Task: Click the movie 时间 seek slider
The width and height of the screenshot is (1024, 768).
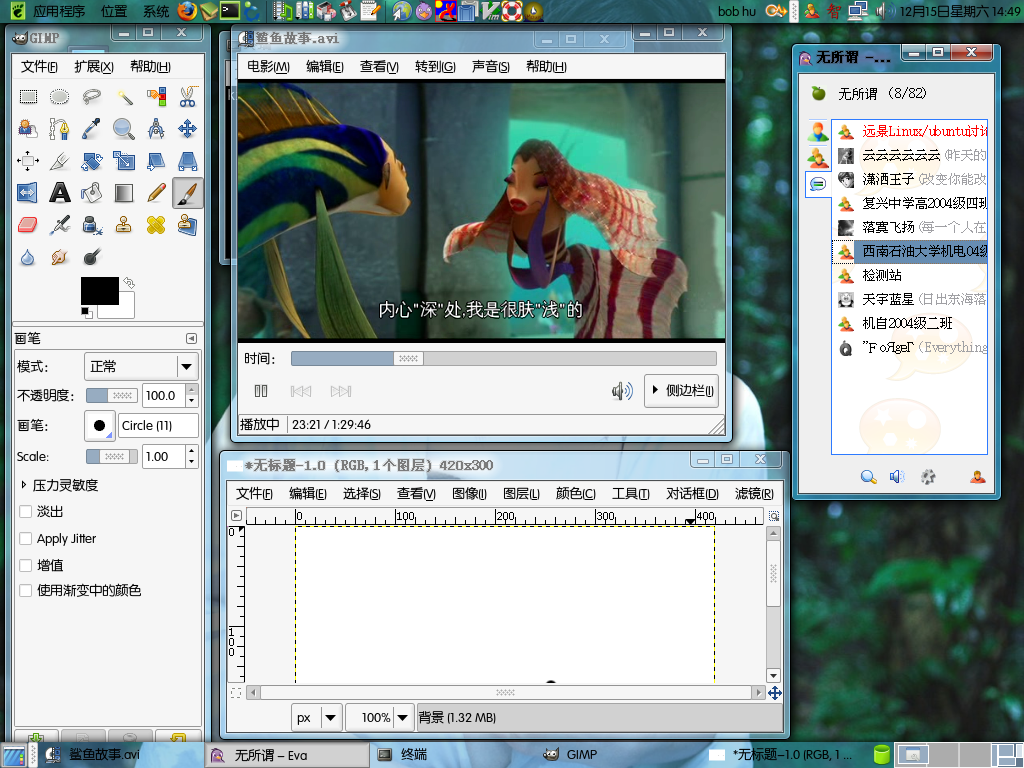Action: [504, 359]
